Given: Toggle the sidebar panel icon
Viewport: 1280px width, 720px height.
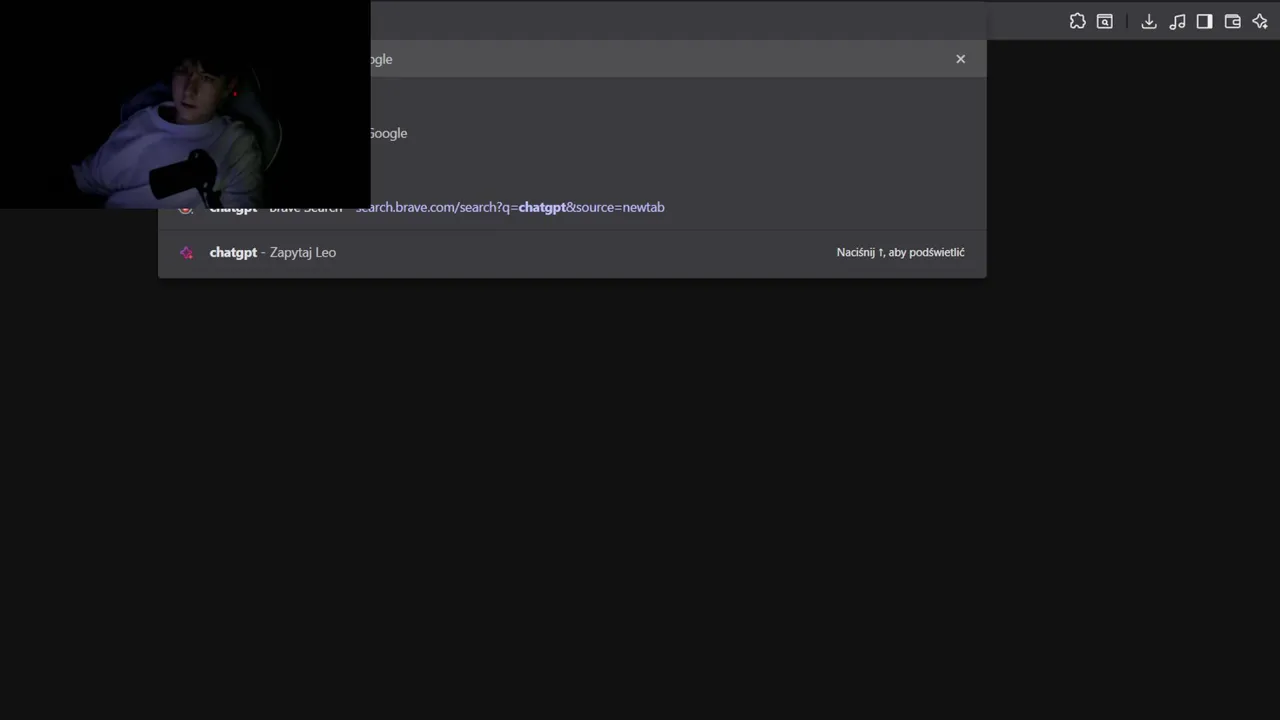Looking at the screenshot, I should point(1205,21).
